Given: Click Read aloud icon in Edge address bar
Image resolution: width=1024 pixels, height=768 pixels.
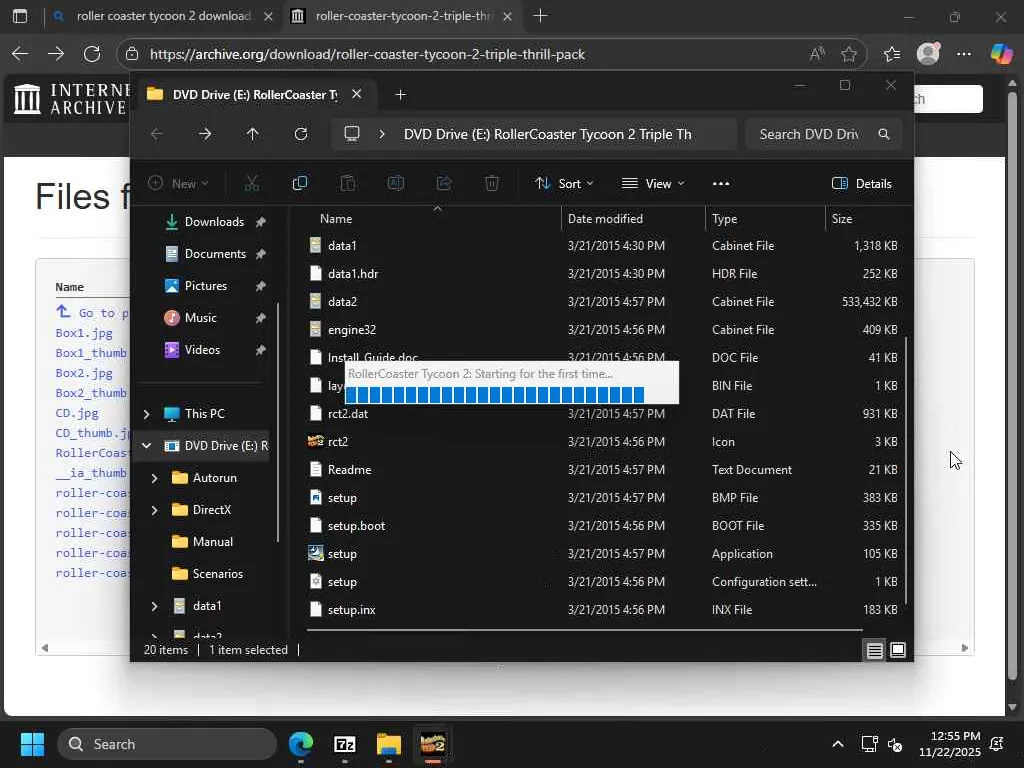Looking at the screenshot, I should tap(817, 54).
